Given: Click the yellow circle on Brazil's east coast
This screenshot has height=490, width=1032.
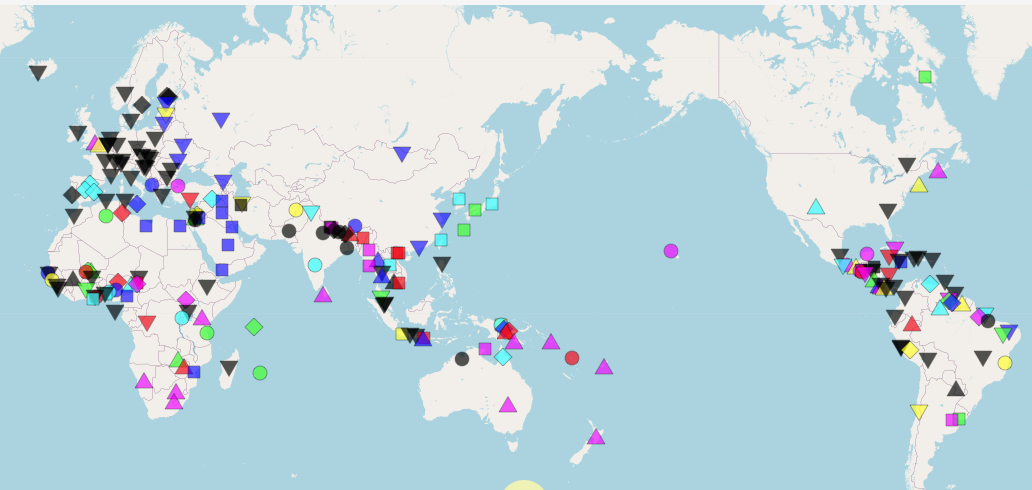Looking at the screenshot, I should pyautogui.click(x=1005, y=362).
